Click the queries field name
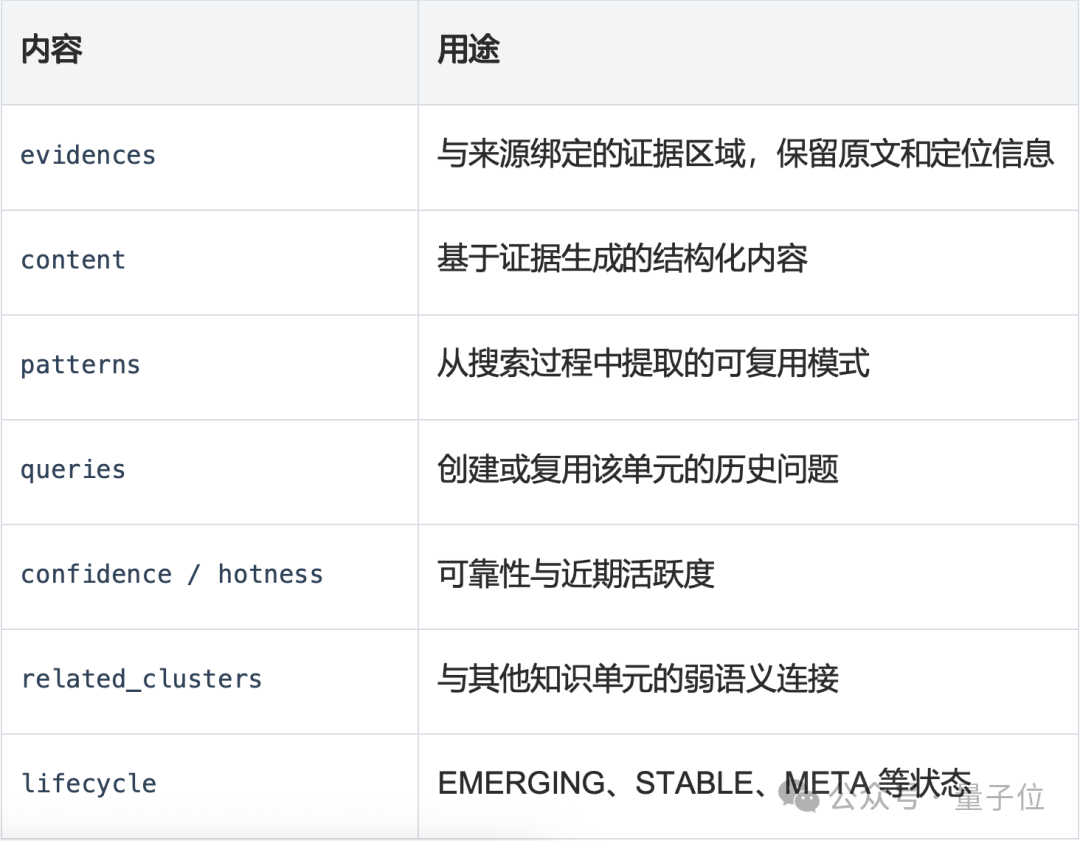 tap(73, 470)
